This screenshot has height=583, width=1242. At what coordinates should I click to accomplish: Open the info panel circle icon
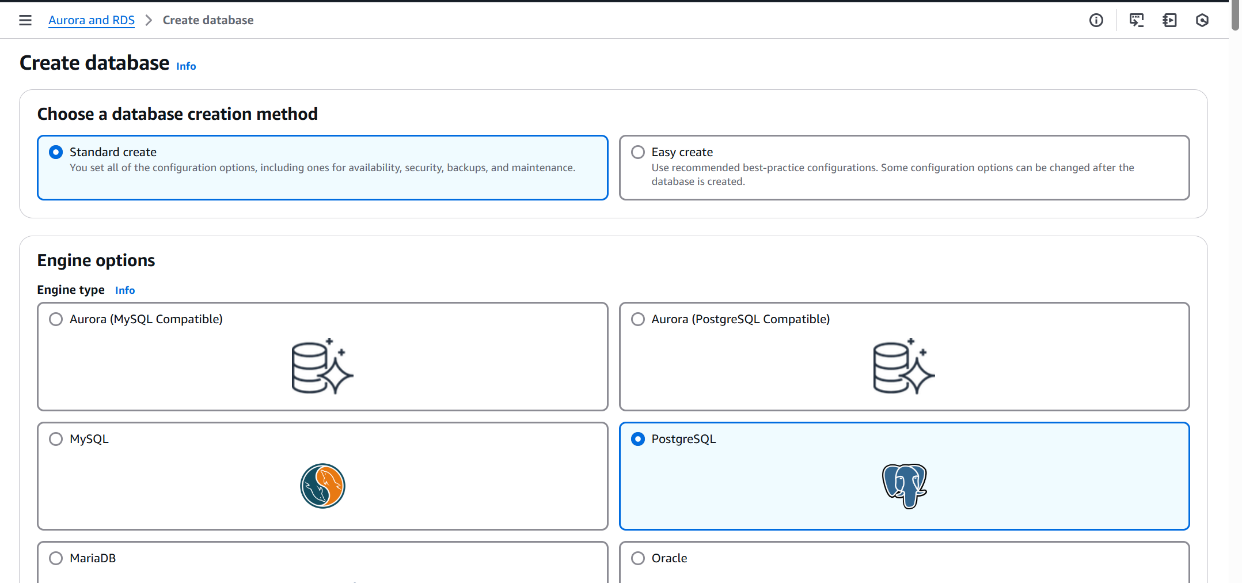tap(1096, 20)
